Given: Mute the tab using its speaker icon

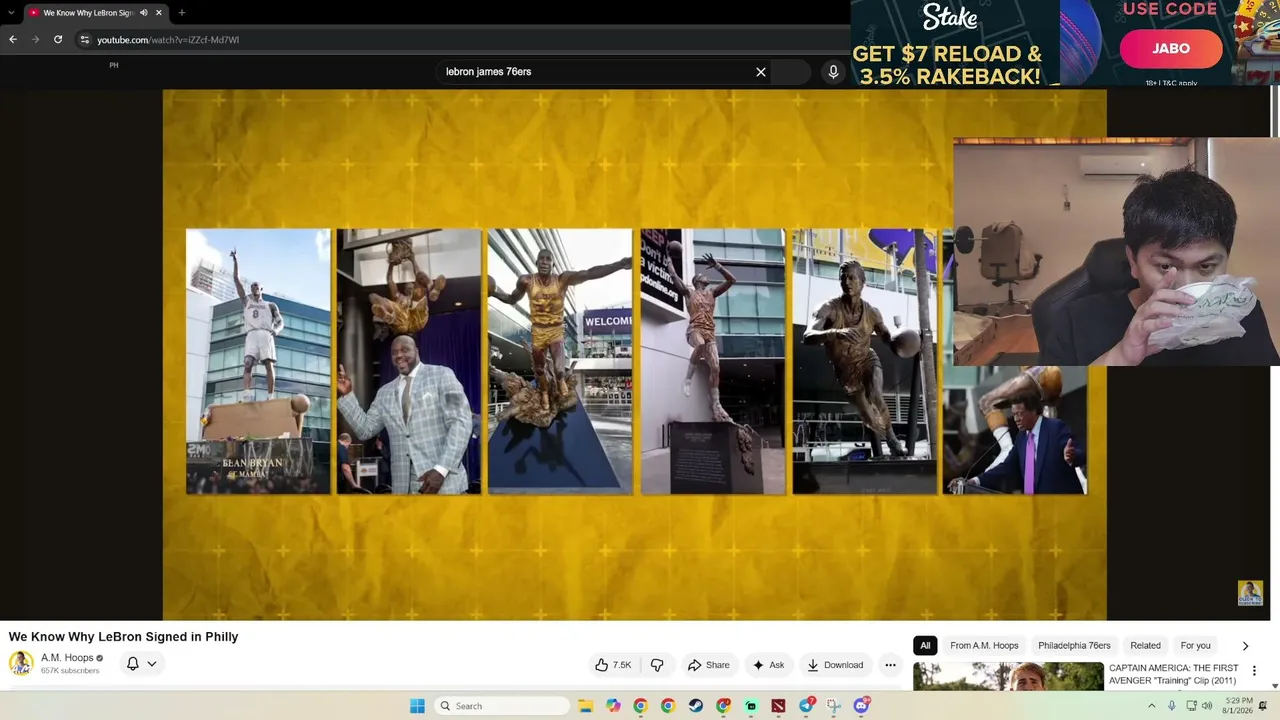Looking at the screenshot, I should 144,13.
